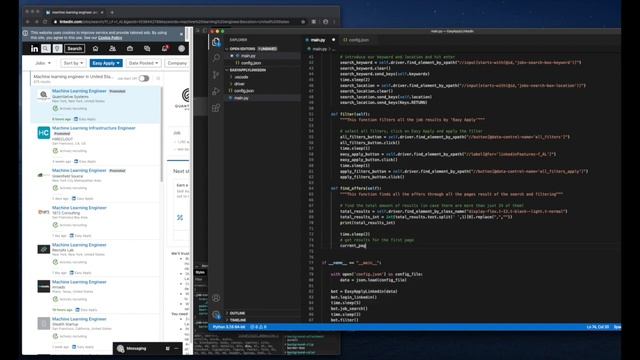Image resolution: width=640 pixels, height=360 pixels.
Task: Click Errors and warnings status bar indicator
Action: [258, 327]
